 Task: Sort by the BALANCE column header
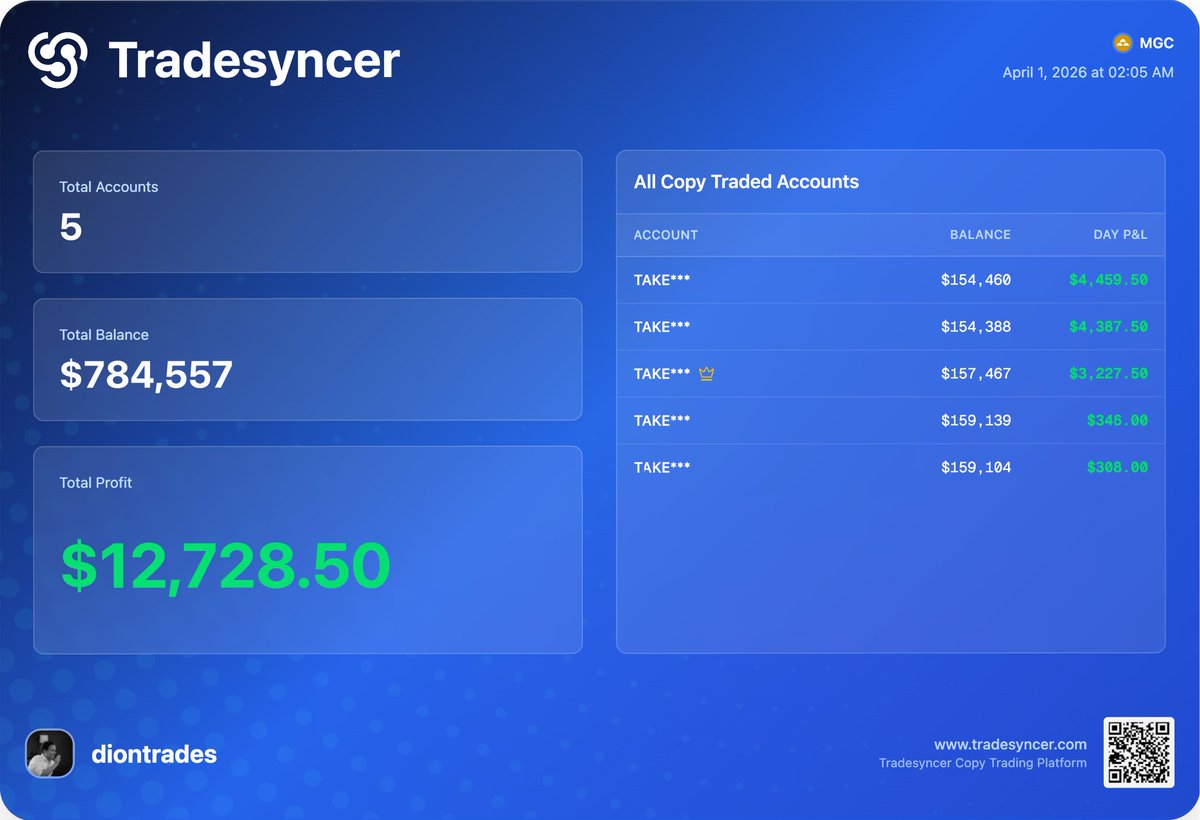coord(980,235)
